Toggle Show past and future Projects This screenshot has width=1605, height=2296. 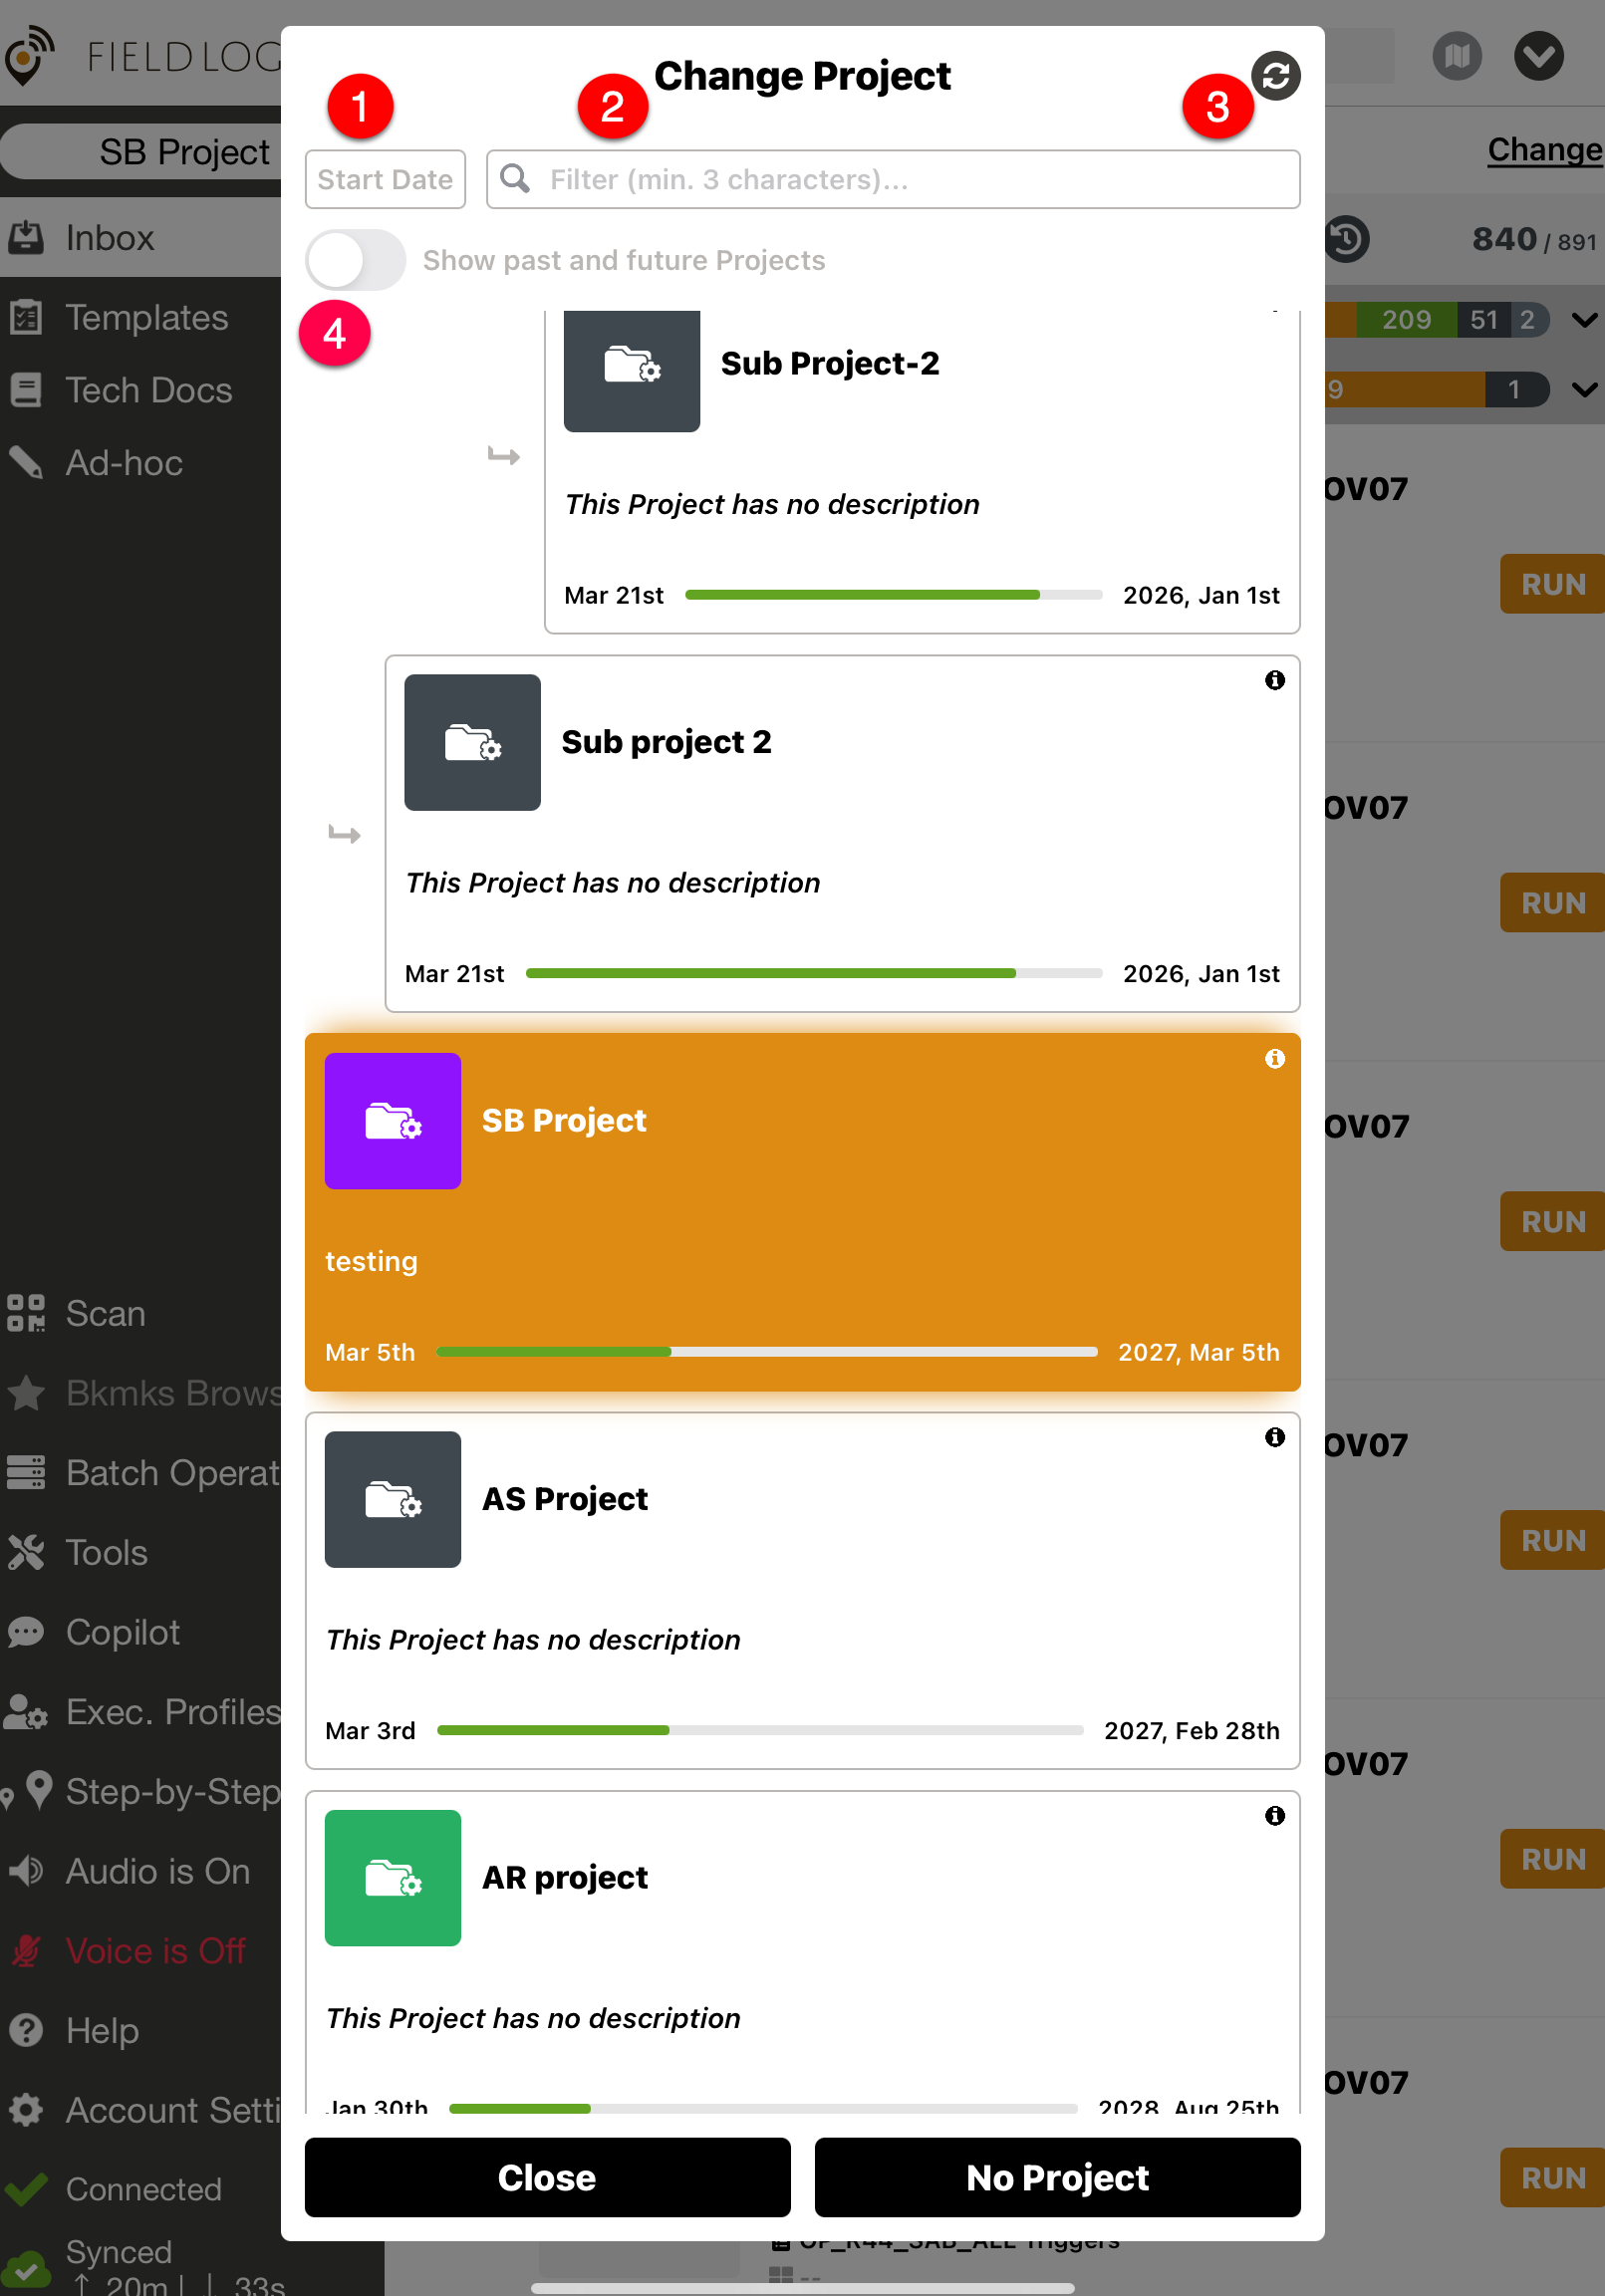tap(355, 260)
